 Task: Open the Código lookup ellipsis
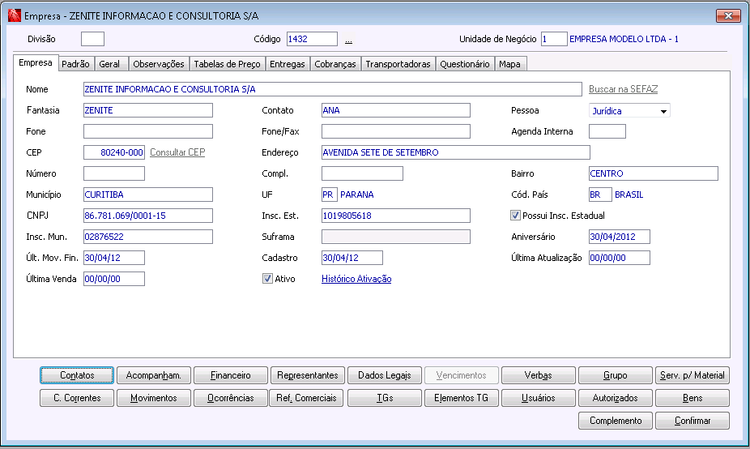(x=349, y=40)
